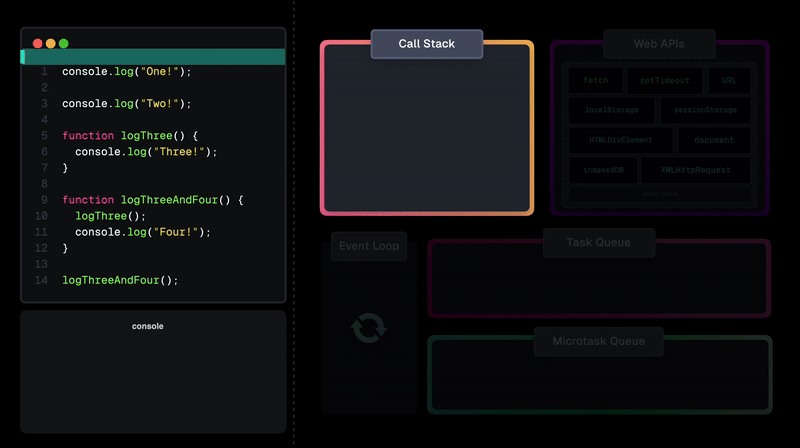This screenshot has width=800, height=448.
Task: Select the Call Stack label
Action: (427, 44)
